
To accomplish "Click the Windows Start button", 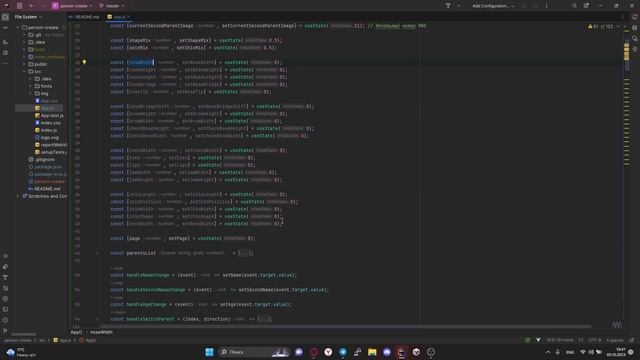I will point(209,352).
